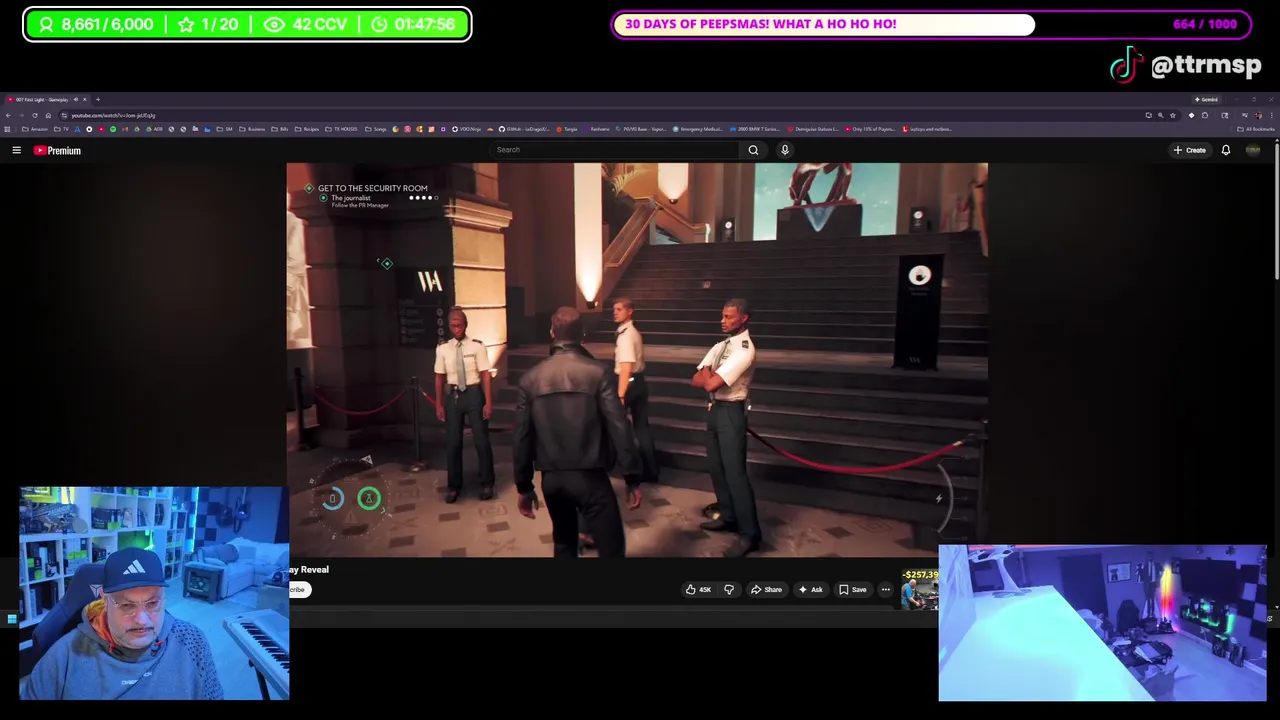This screenshot has width=1280, height=720.
Task: Open the browser profile avatar
Action: pos(1258,115)
